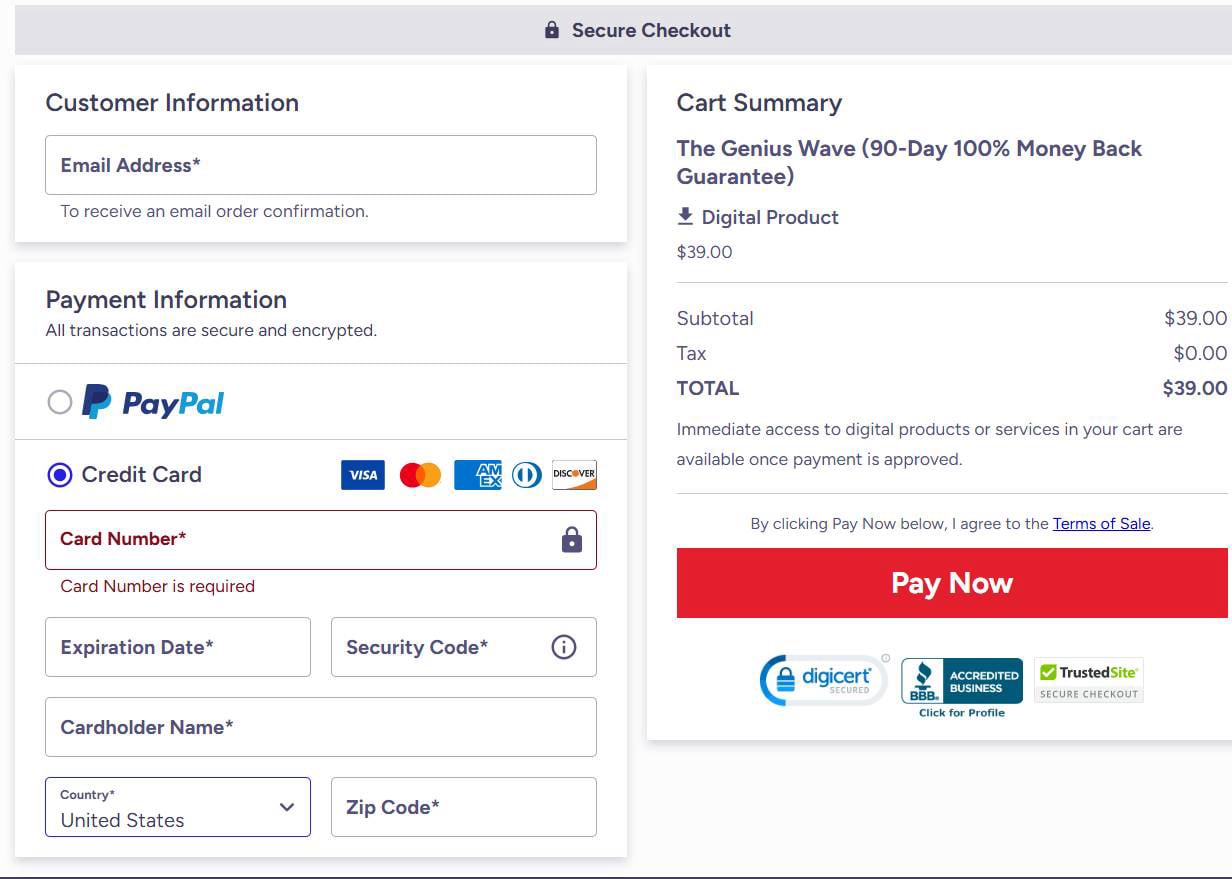Click the Mastercard logo icon
The height and width of the screenshot is (879, 1232).
coord(420,475)
